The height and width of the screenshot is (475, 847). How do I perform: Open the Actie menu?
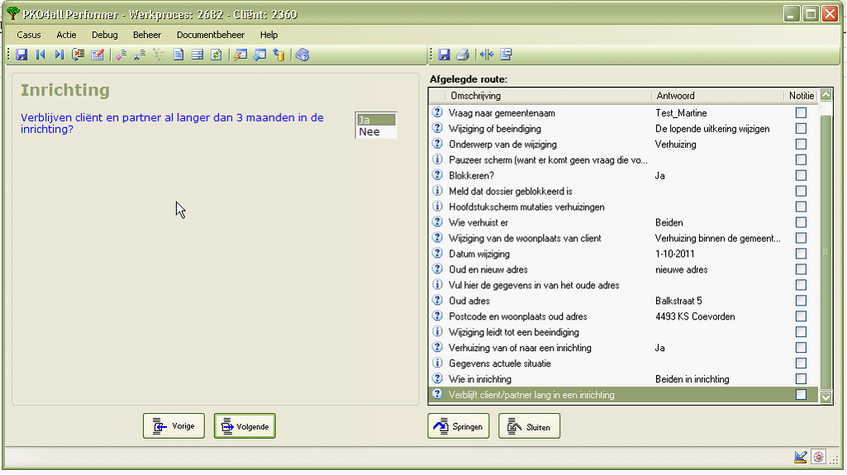pyautogui.click(x=66, y=35)
